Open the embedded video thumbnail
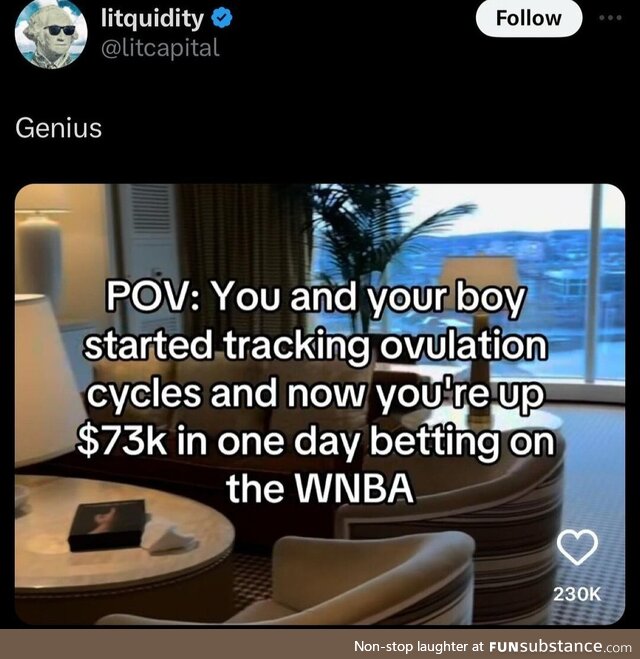This screenshot has width=640, height=659. pos(320,404)
